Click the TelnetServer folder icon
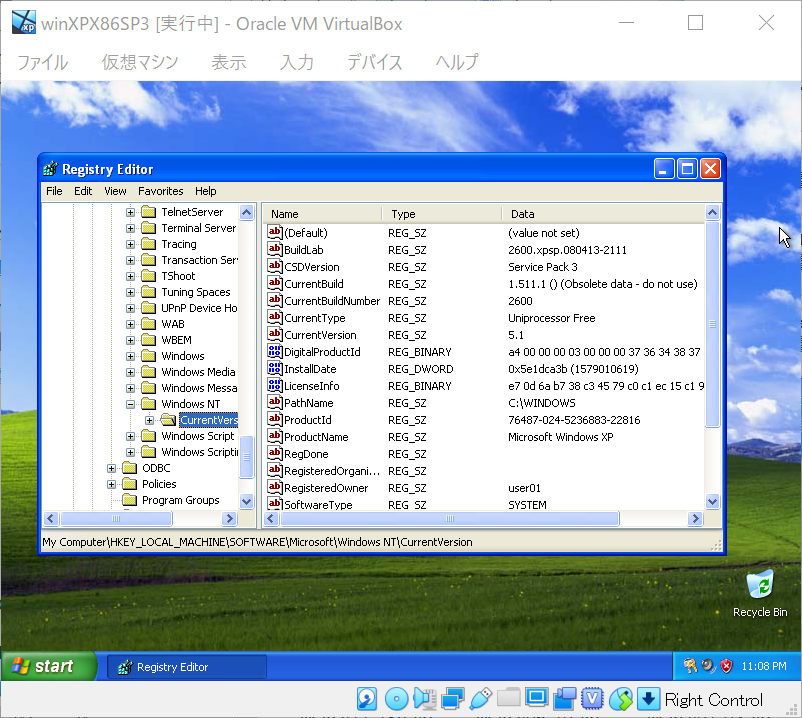This screenshot has width=802, height=718. coord(148,212)
